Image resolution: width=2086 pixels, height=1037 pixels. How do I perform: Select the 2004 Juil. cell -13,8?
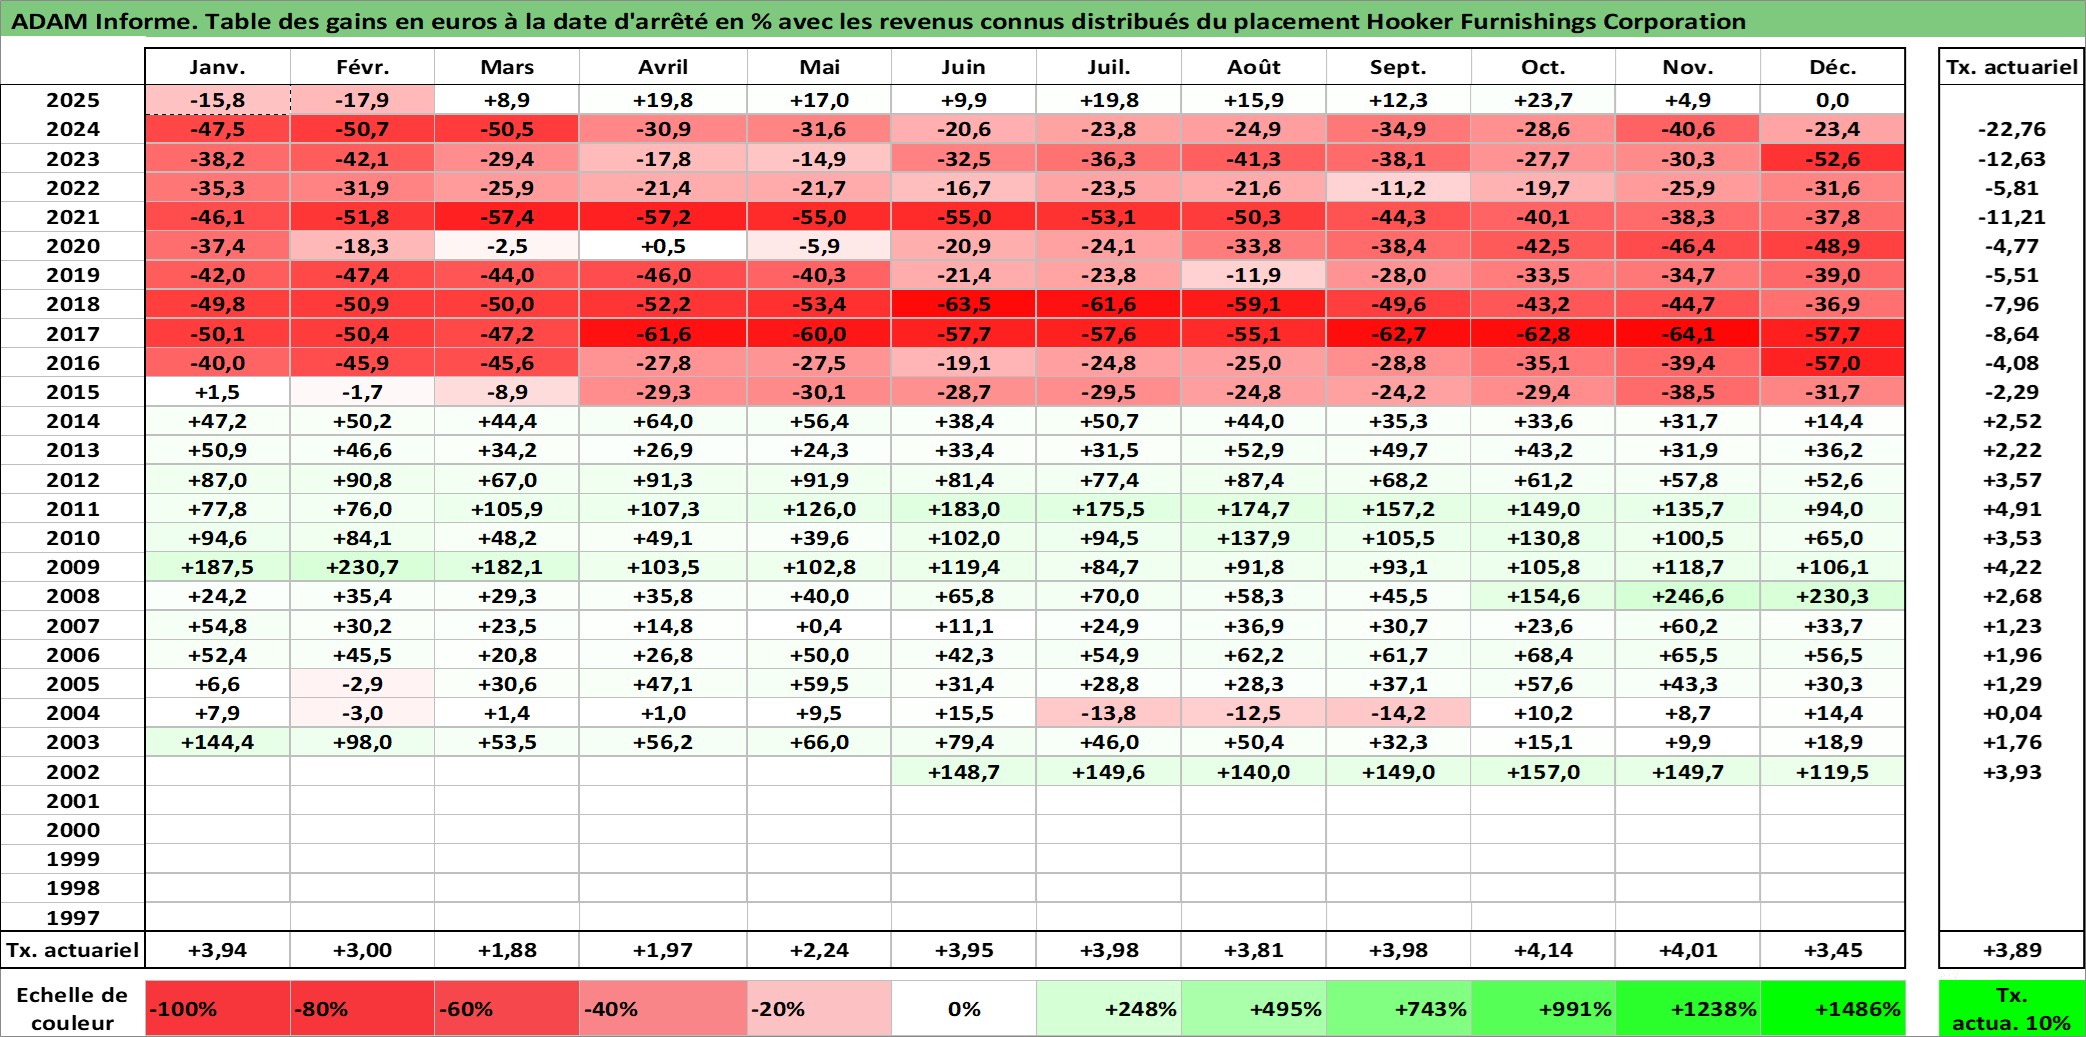[1109, 713]
